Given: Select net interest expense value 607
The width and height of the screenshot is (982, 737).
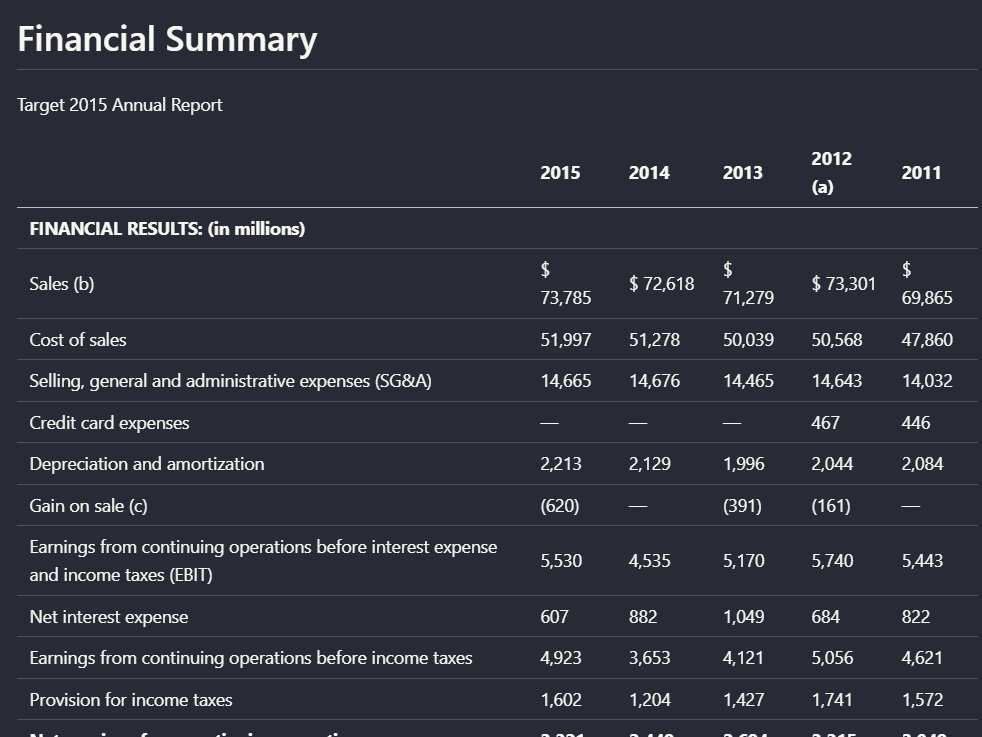Looking at the screenshot, I should click(x=554, y=617).
